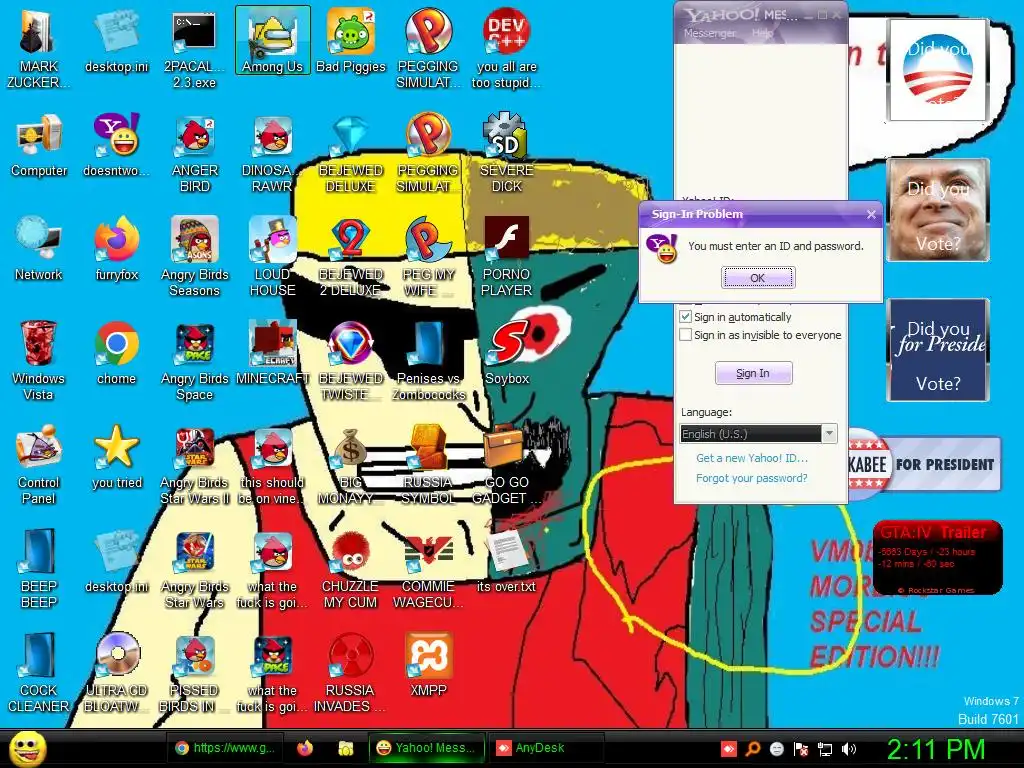Click the Computer desktop icon
This screenshot has width=1024, height=768.
[39, 146]
